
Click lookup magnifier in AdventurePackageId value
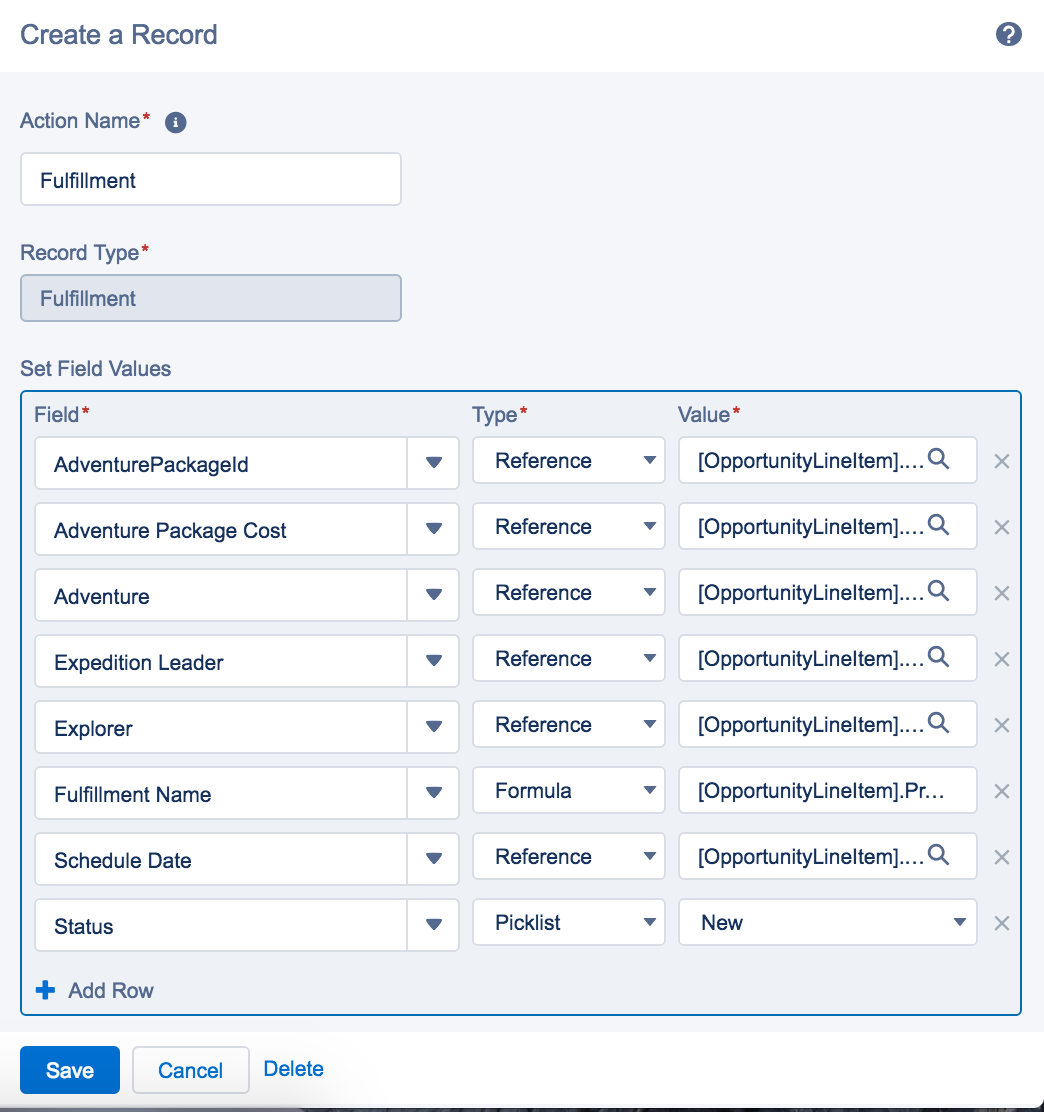(938, 459)
